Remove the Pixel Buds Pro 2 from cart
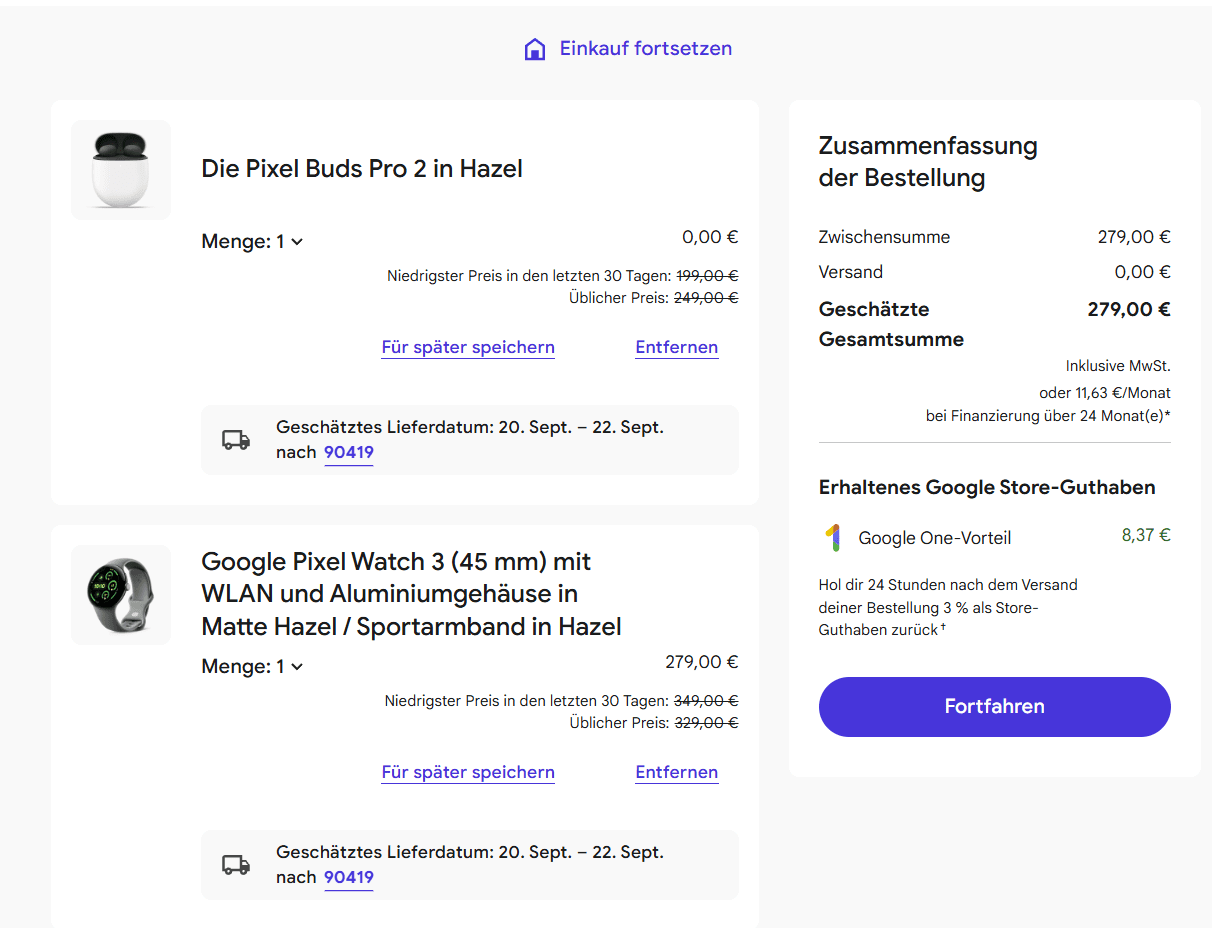This screenshot has height=928, width=1212. (x=676, y=347)
